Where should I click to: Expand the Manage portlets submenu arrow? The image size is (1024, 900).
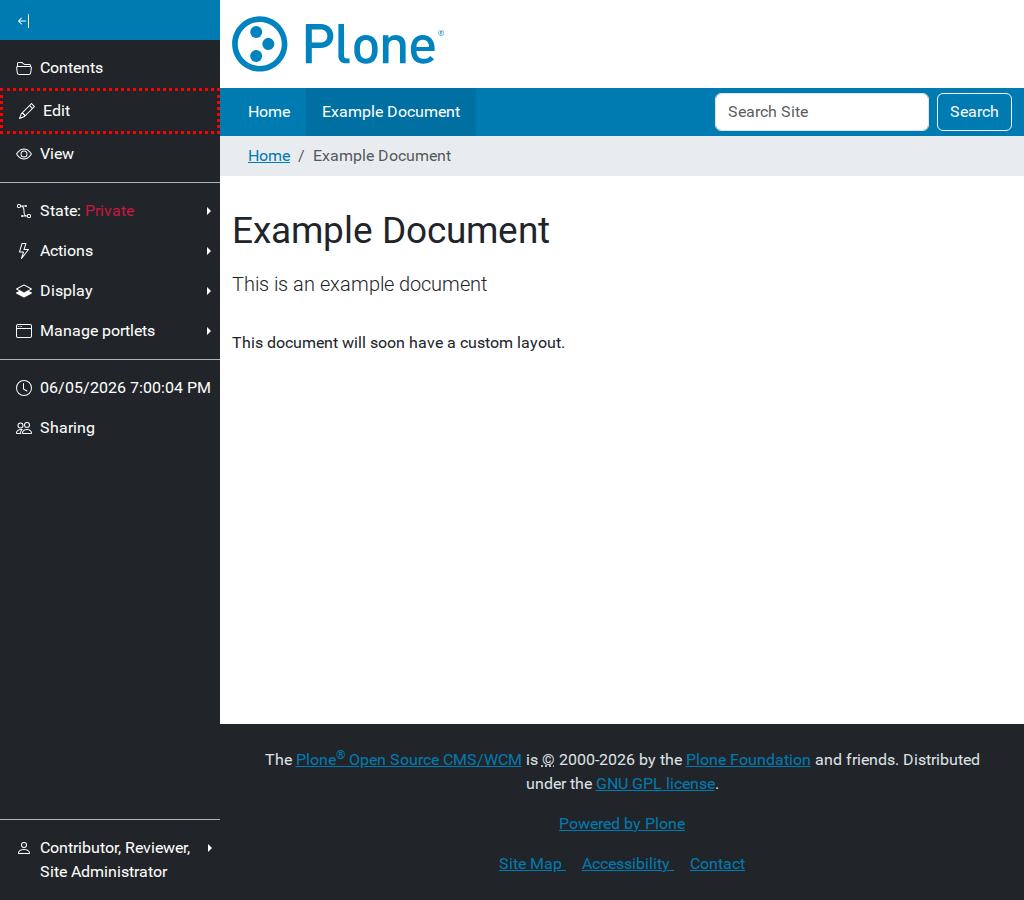point(208,331)
